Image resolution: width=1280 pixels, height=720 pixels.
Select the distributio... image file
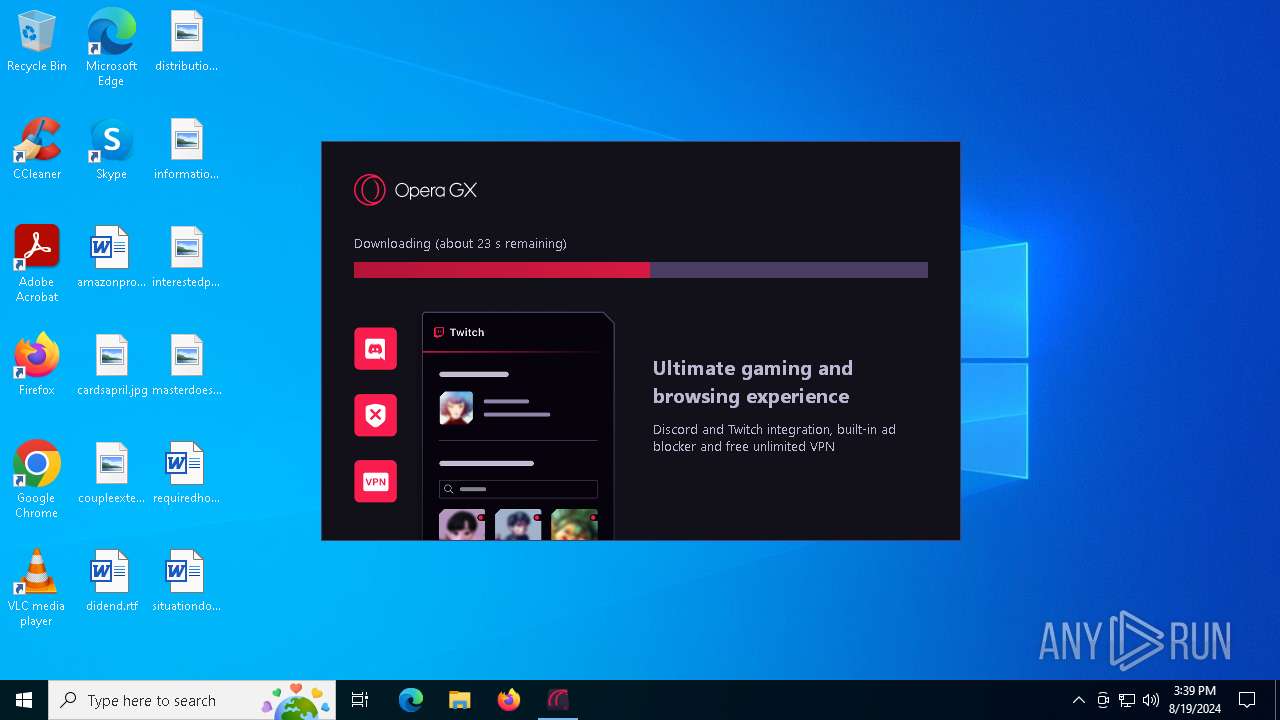point(186,42)
